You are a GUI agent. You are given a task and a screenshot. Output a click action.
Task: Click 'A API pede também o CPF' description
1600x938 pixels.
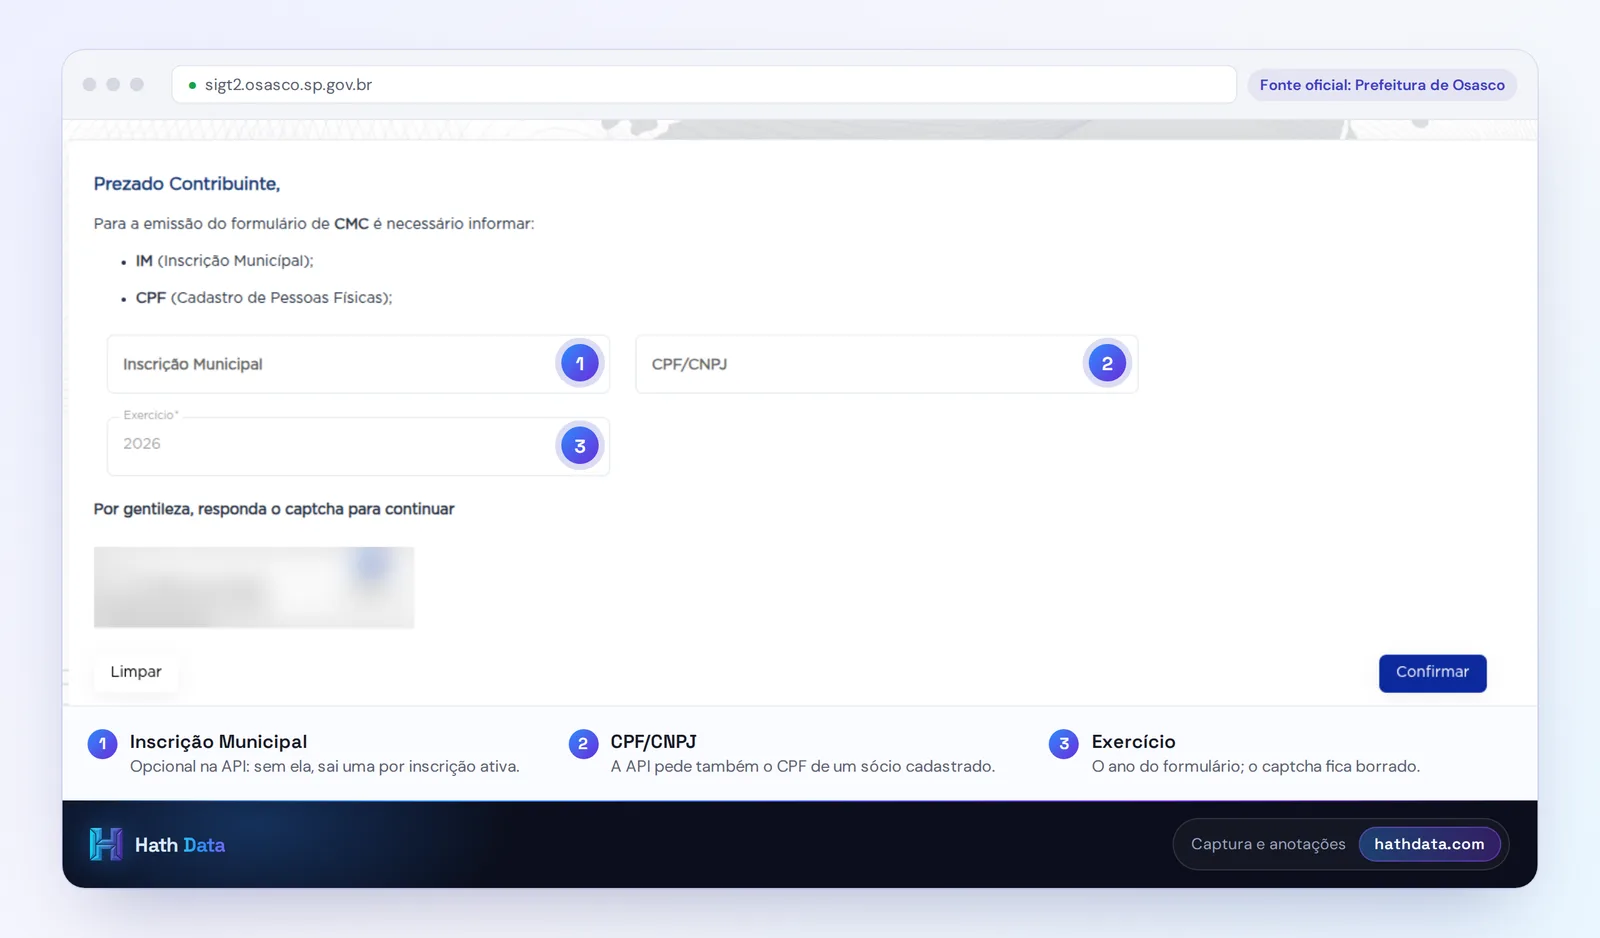click(803, 767)
